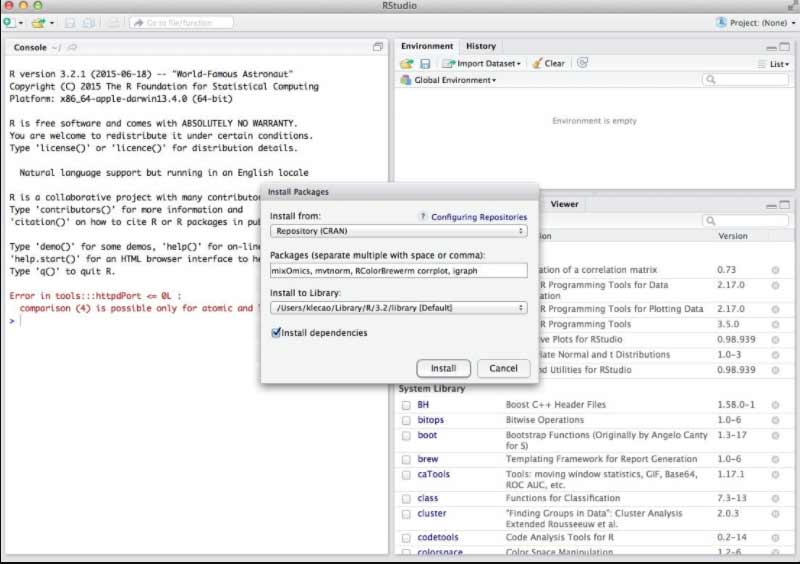
Task: Minimize the Packages/Viewer pane
Action: (771, 205)
